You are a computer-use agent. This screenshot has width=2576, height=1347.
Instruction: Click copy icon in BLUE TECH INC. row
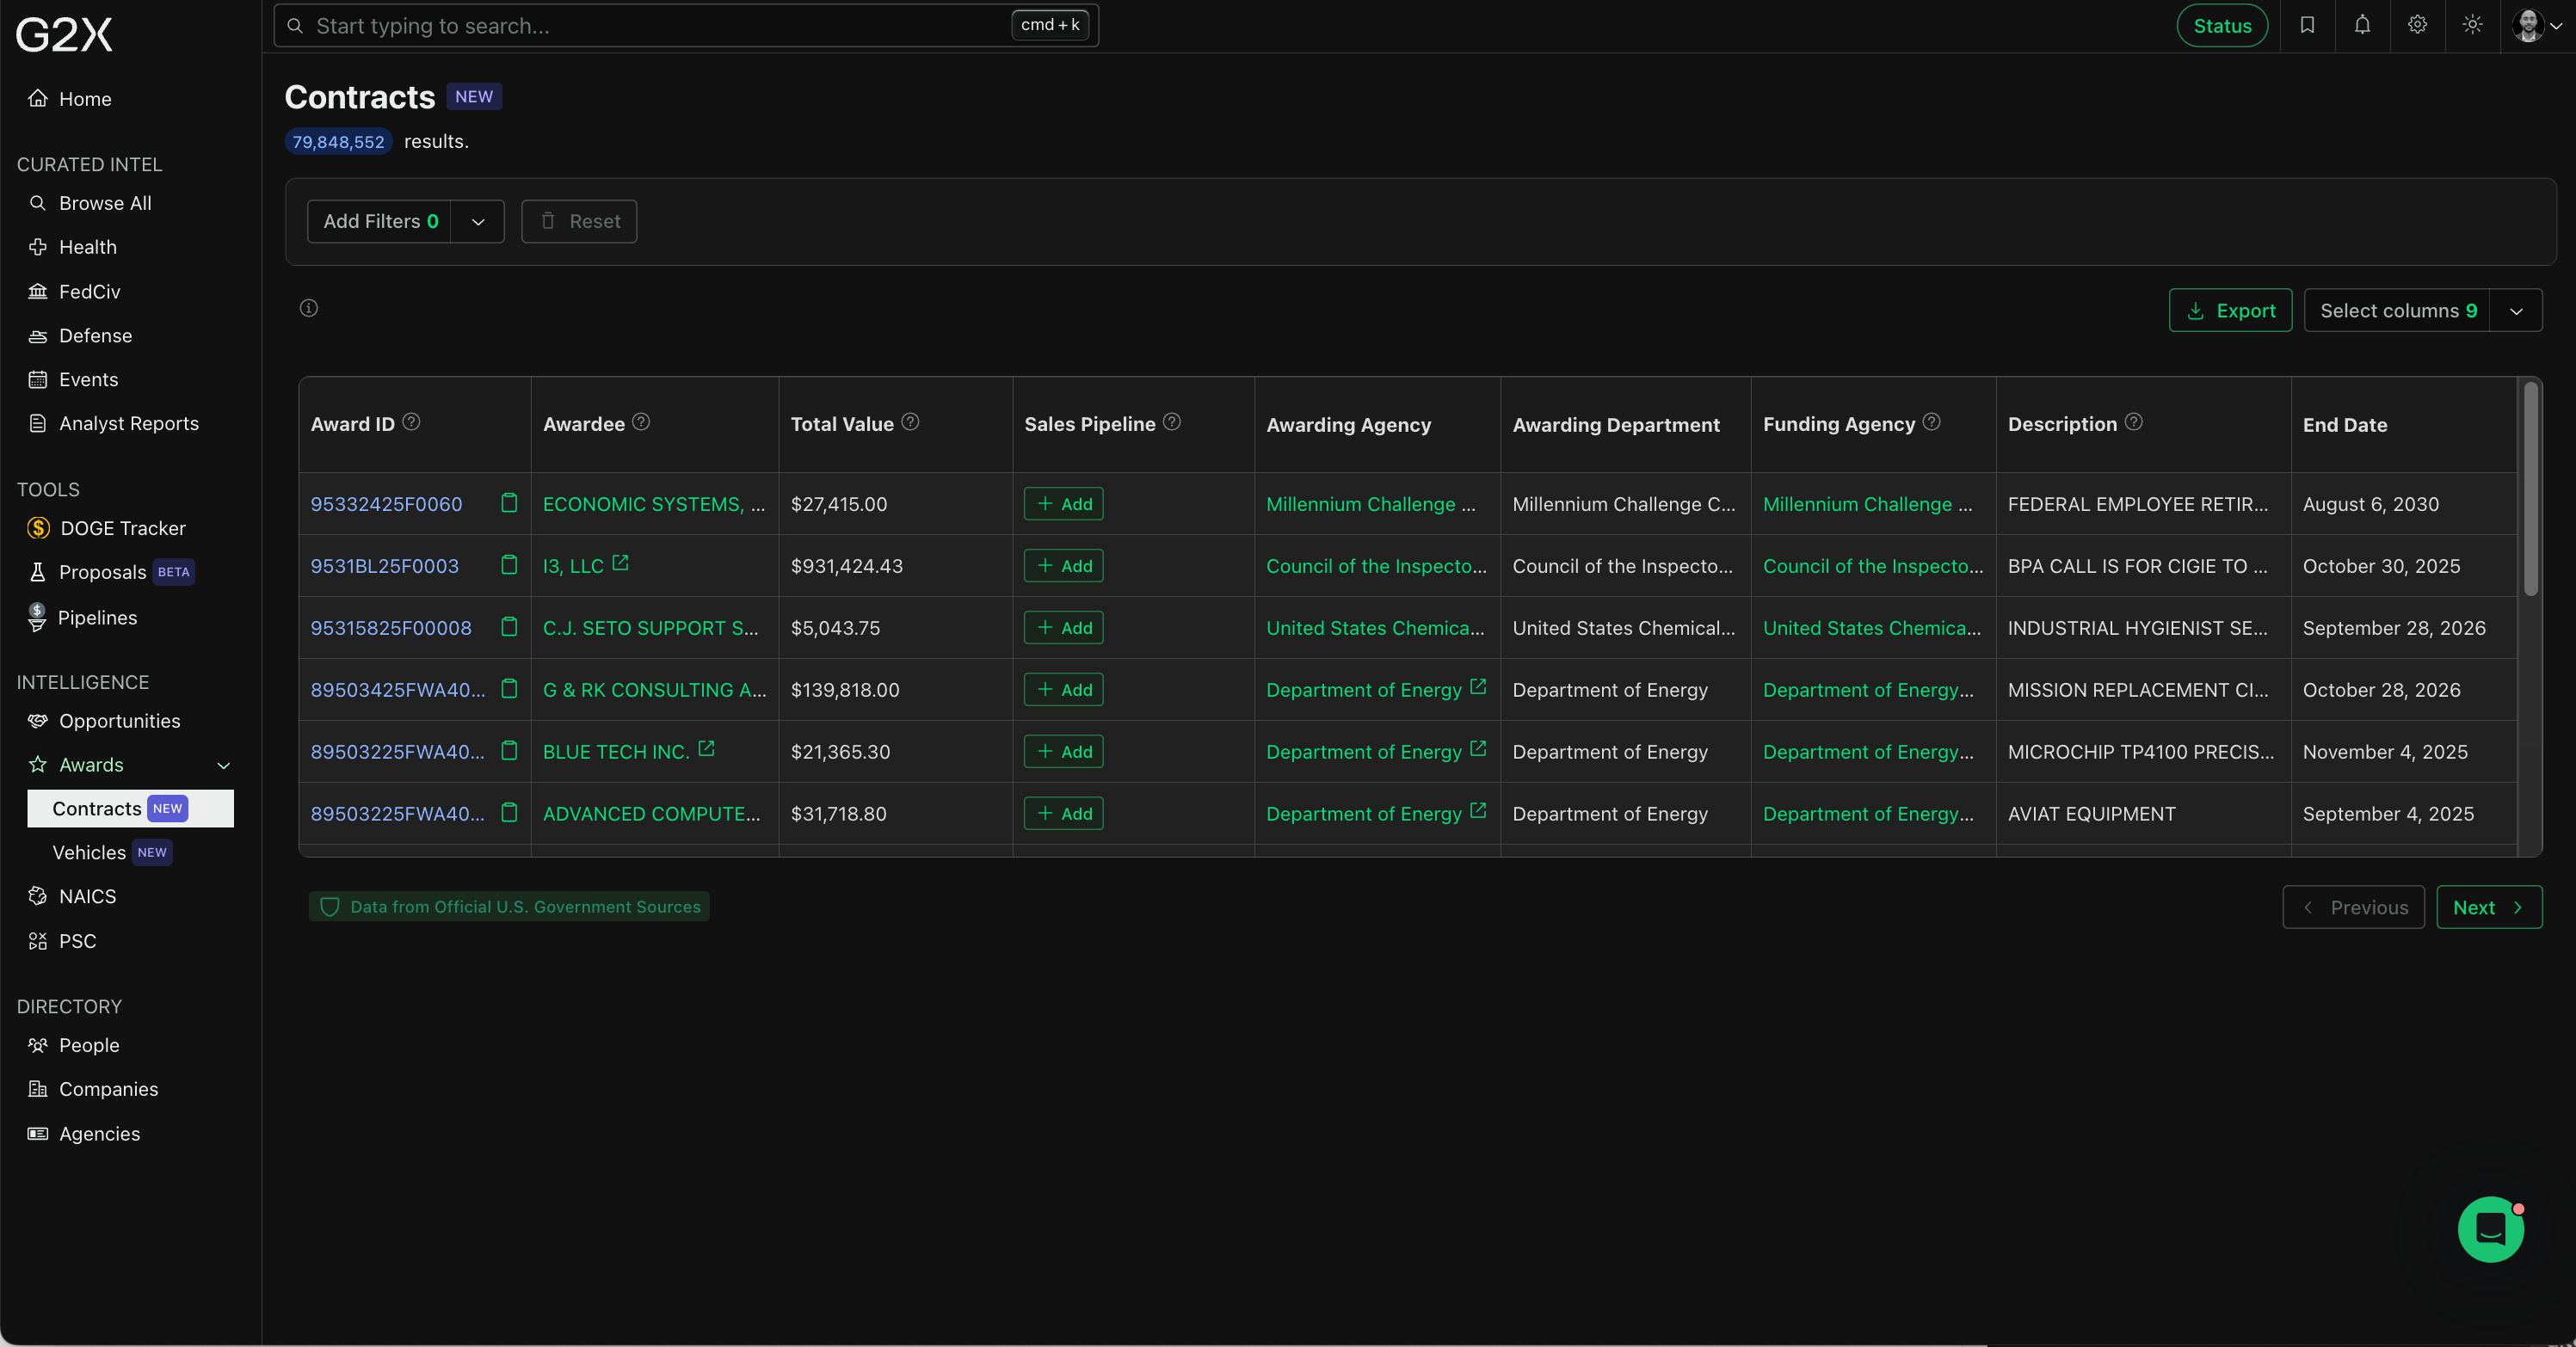pos(509,751)
